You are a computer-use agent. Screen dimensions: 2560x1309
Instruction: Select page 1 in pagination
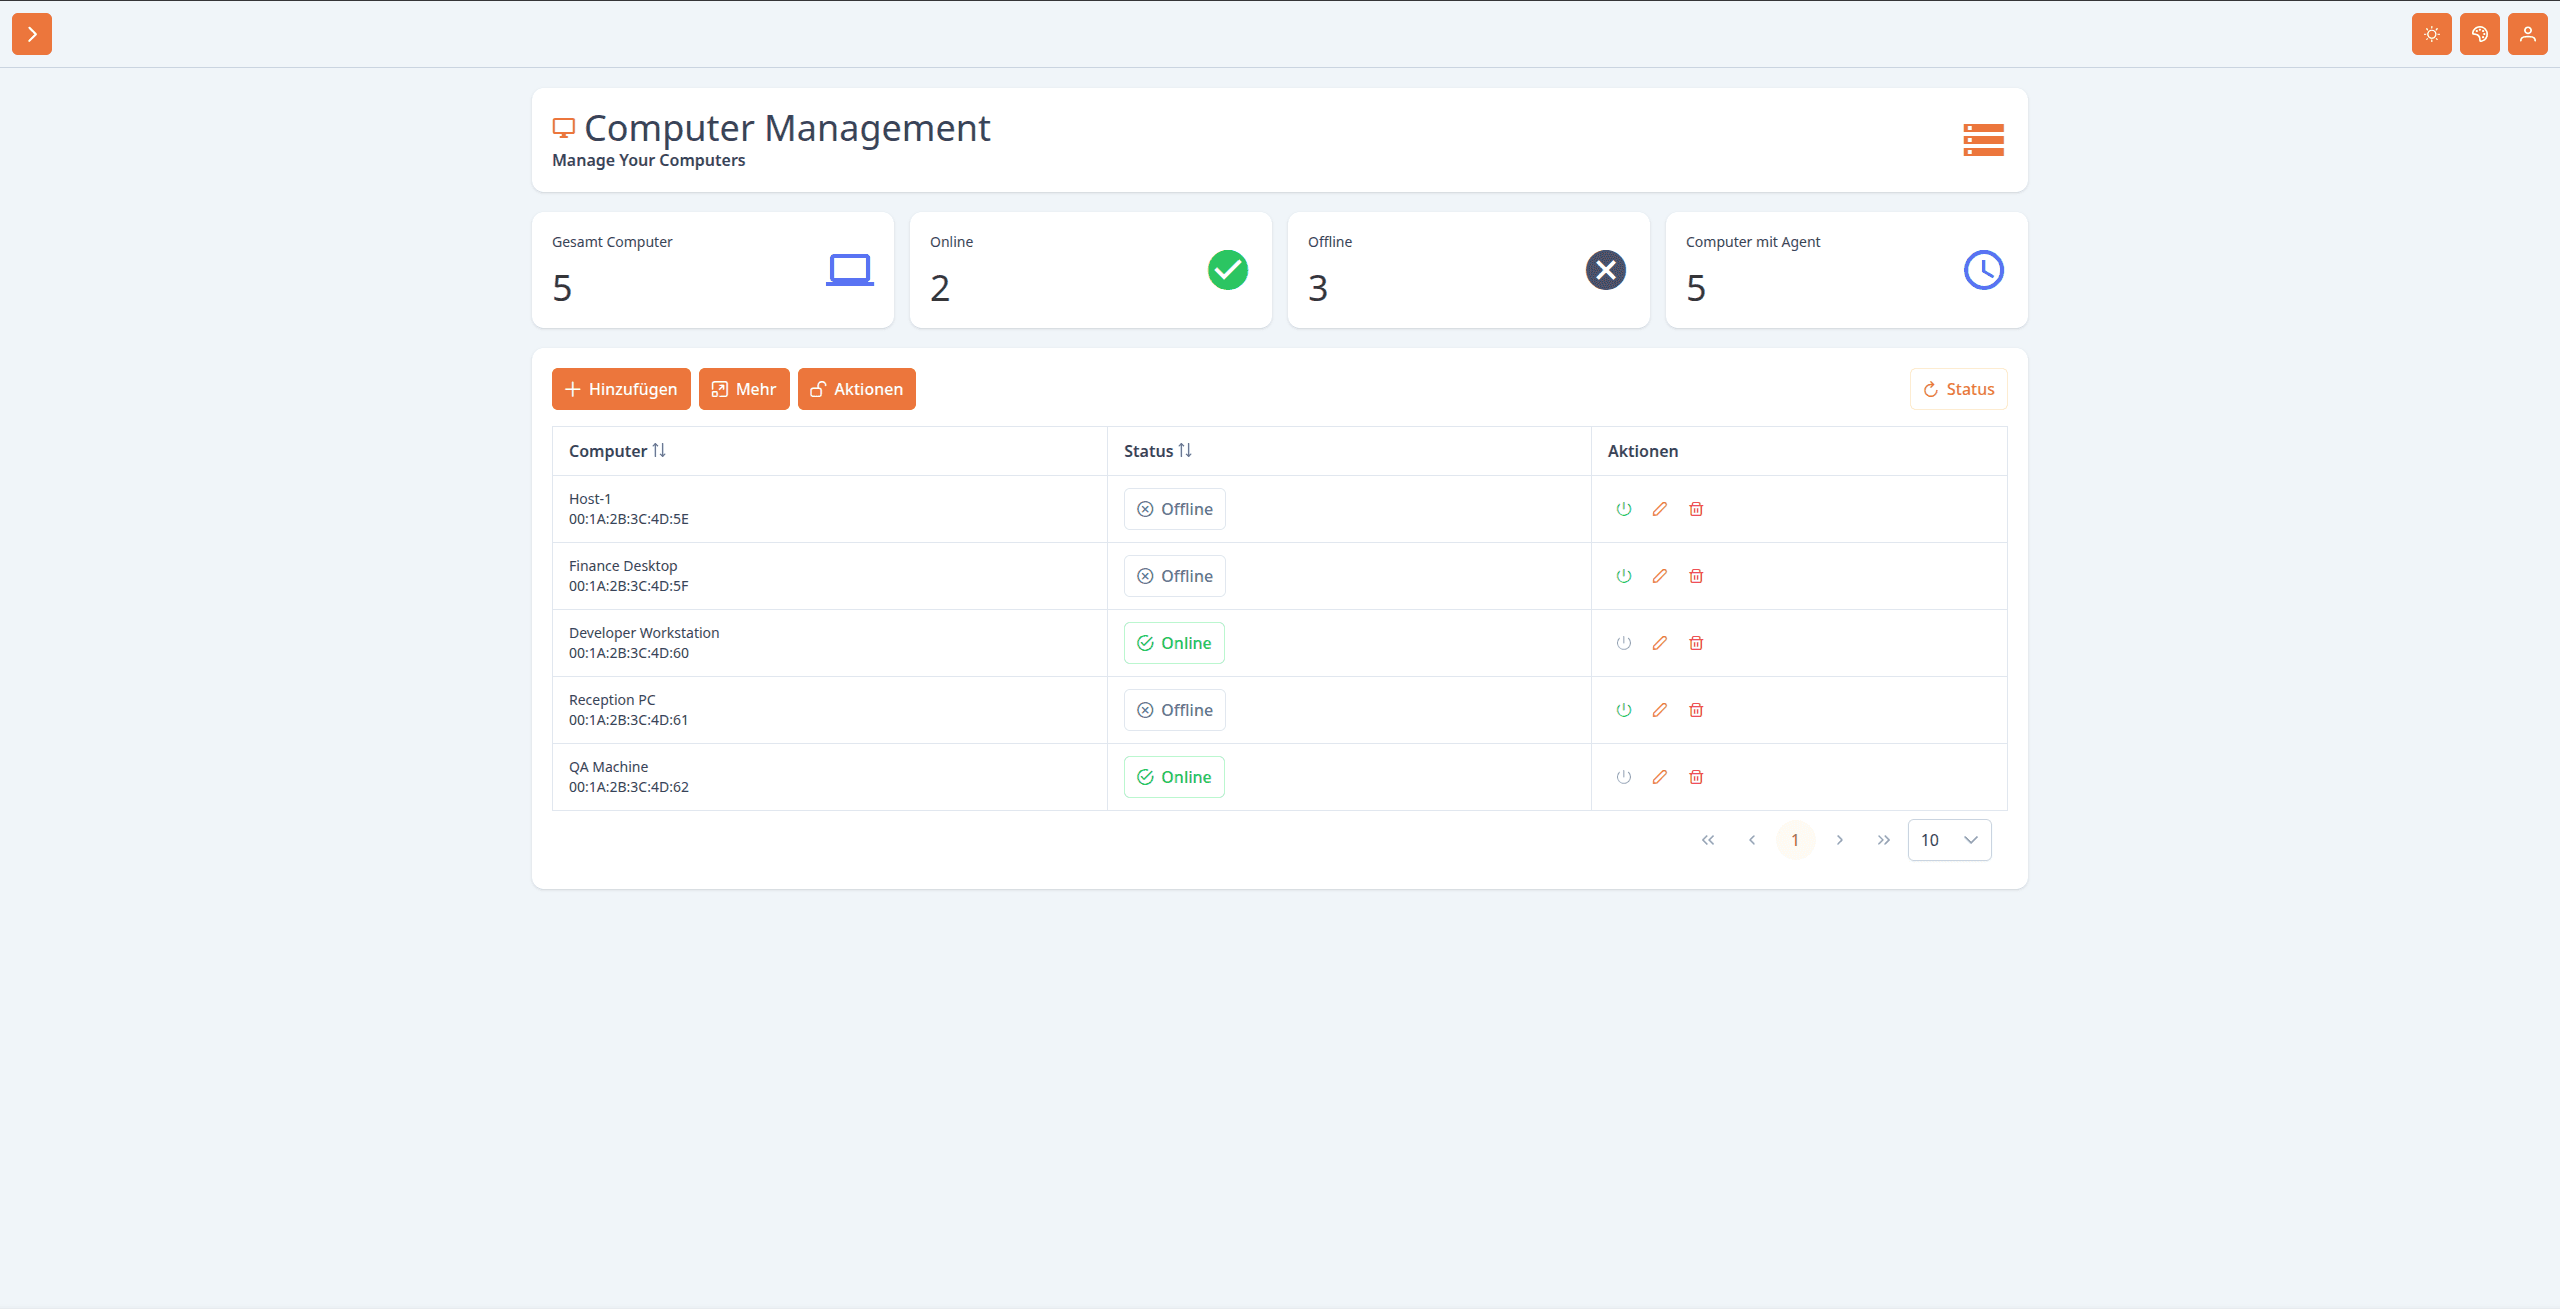coord(1795,840)
